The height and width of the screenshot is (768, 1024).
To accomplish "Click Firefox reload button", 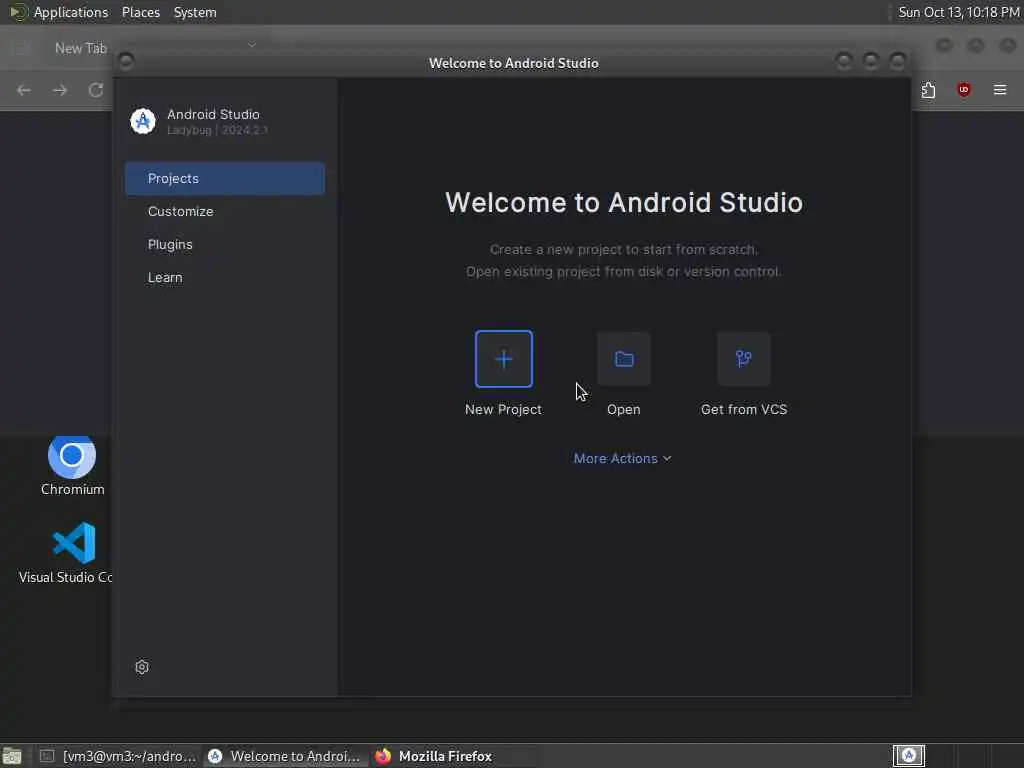I will point(96,90).
